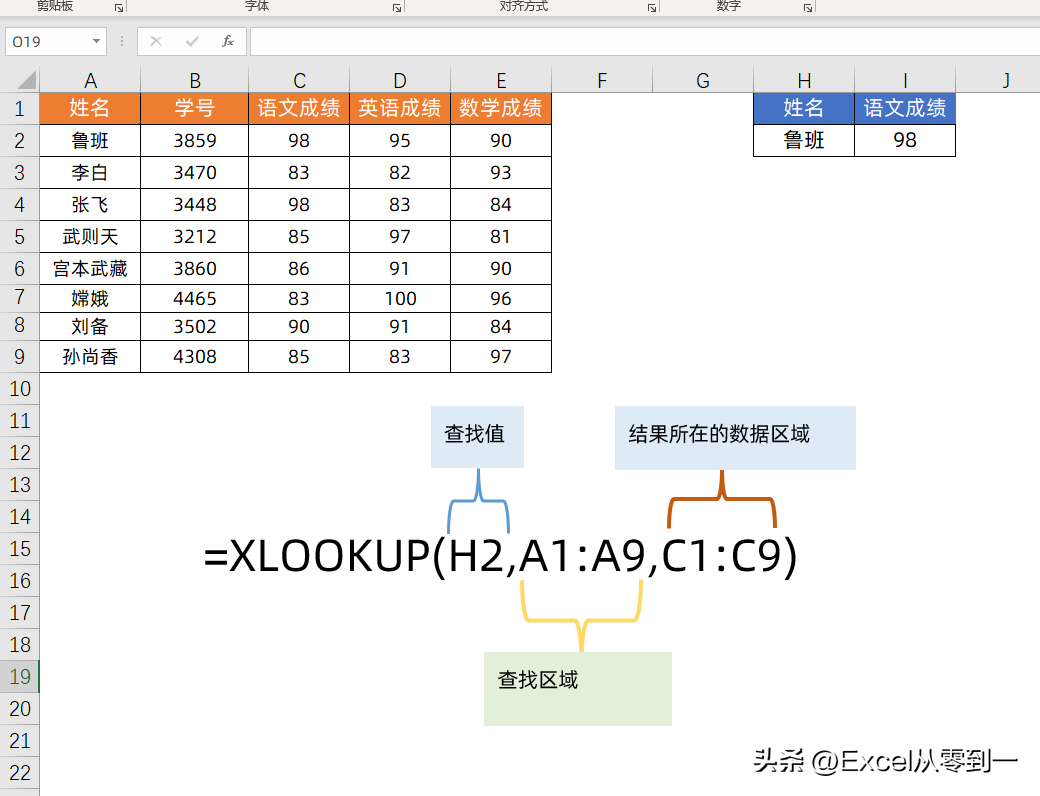
Task: Click the confirm entry checkmark icon
Action: pyautogui.click(x=192, y=41)
